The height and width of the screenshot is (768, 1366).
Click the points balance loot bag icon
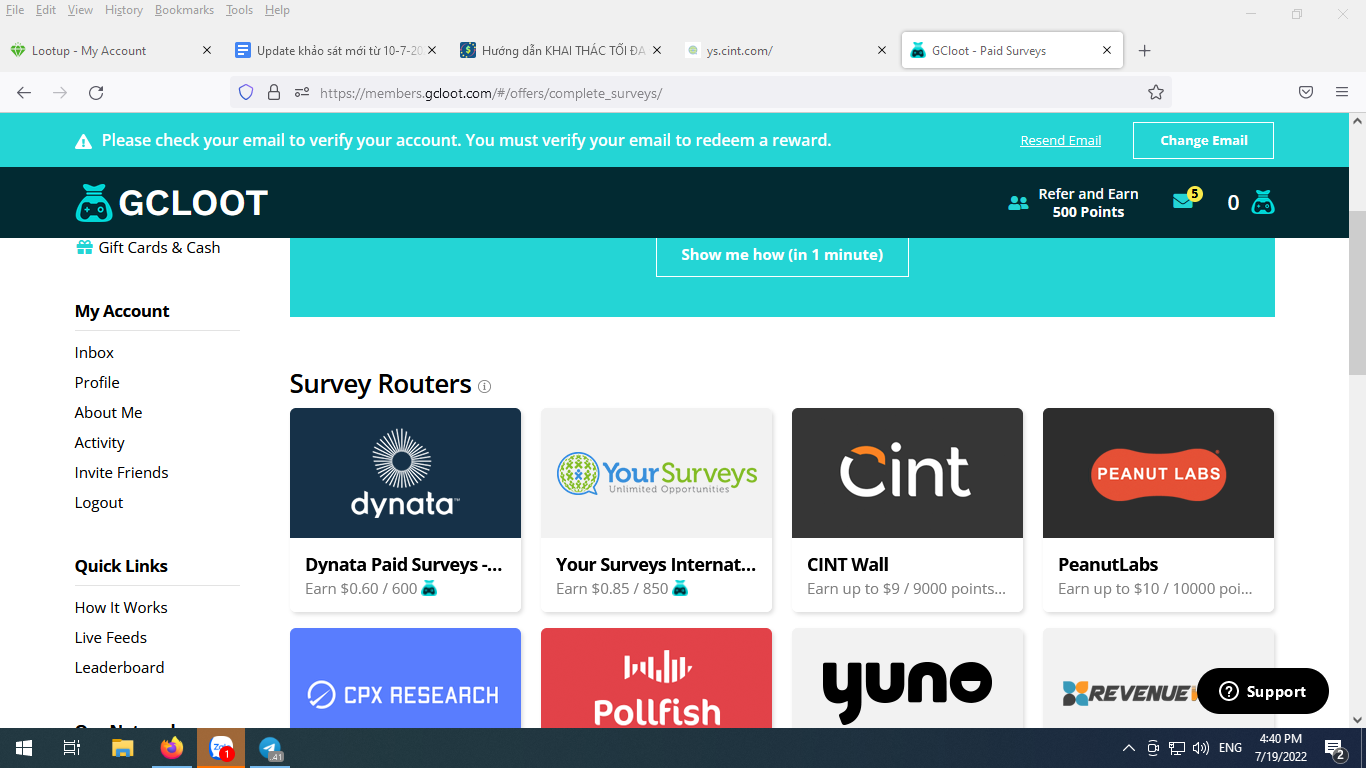point(1263,203)
